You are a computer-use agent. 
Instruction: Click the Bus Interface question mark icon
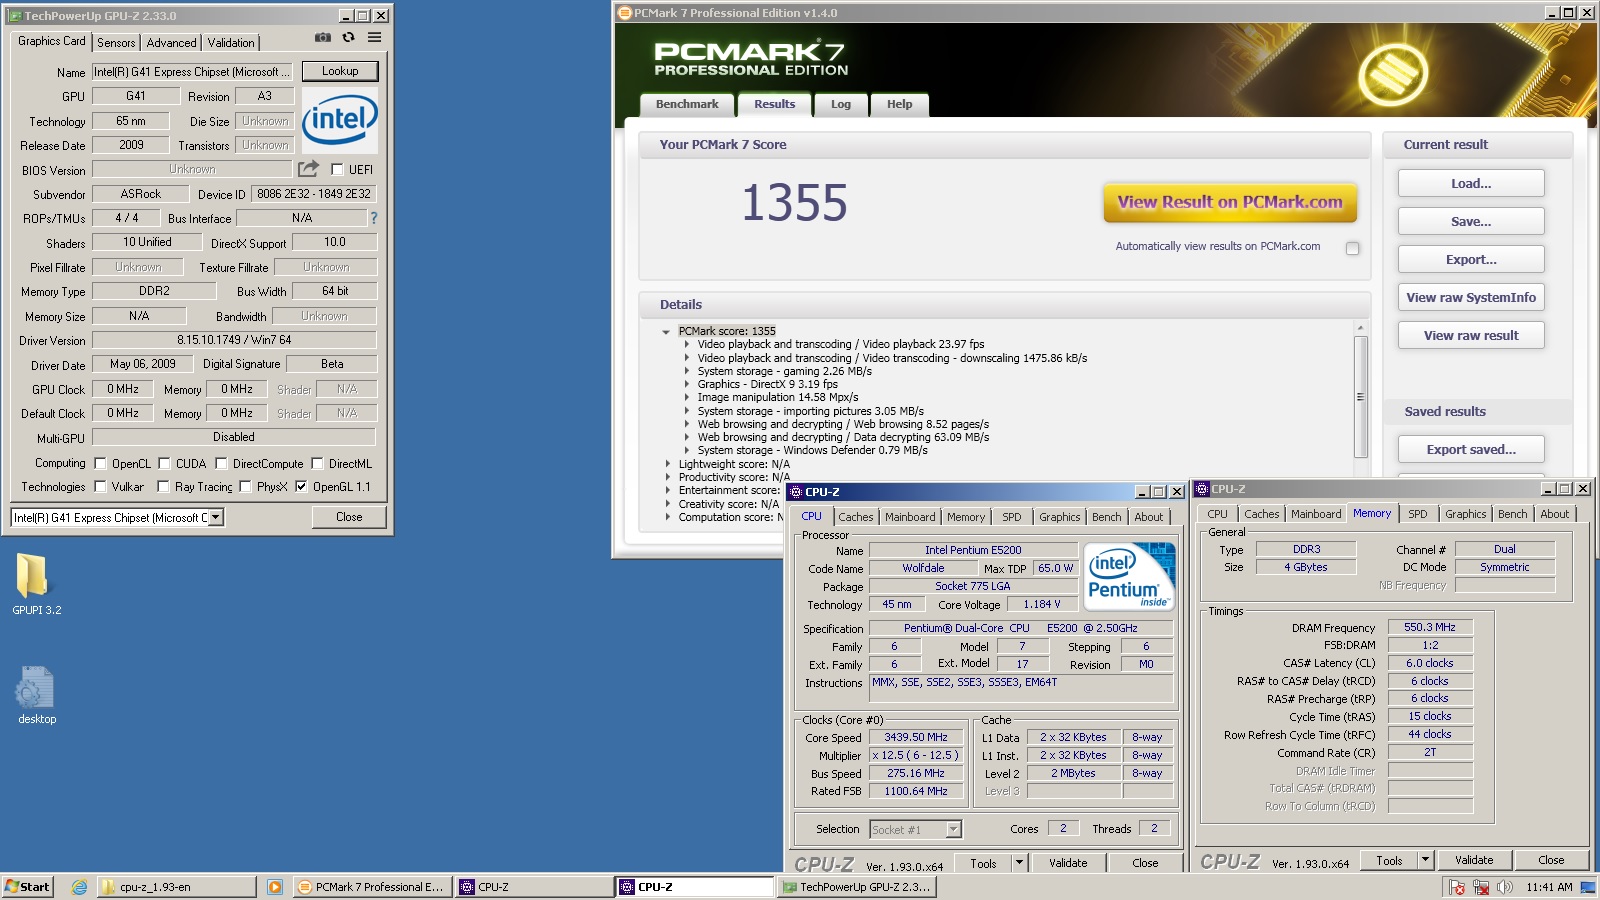tap(374, 218)
